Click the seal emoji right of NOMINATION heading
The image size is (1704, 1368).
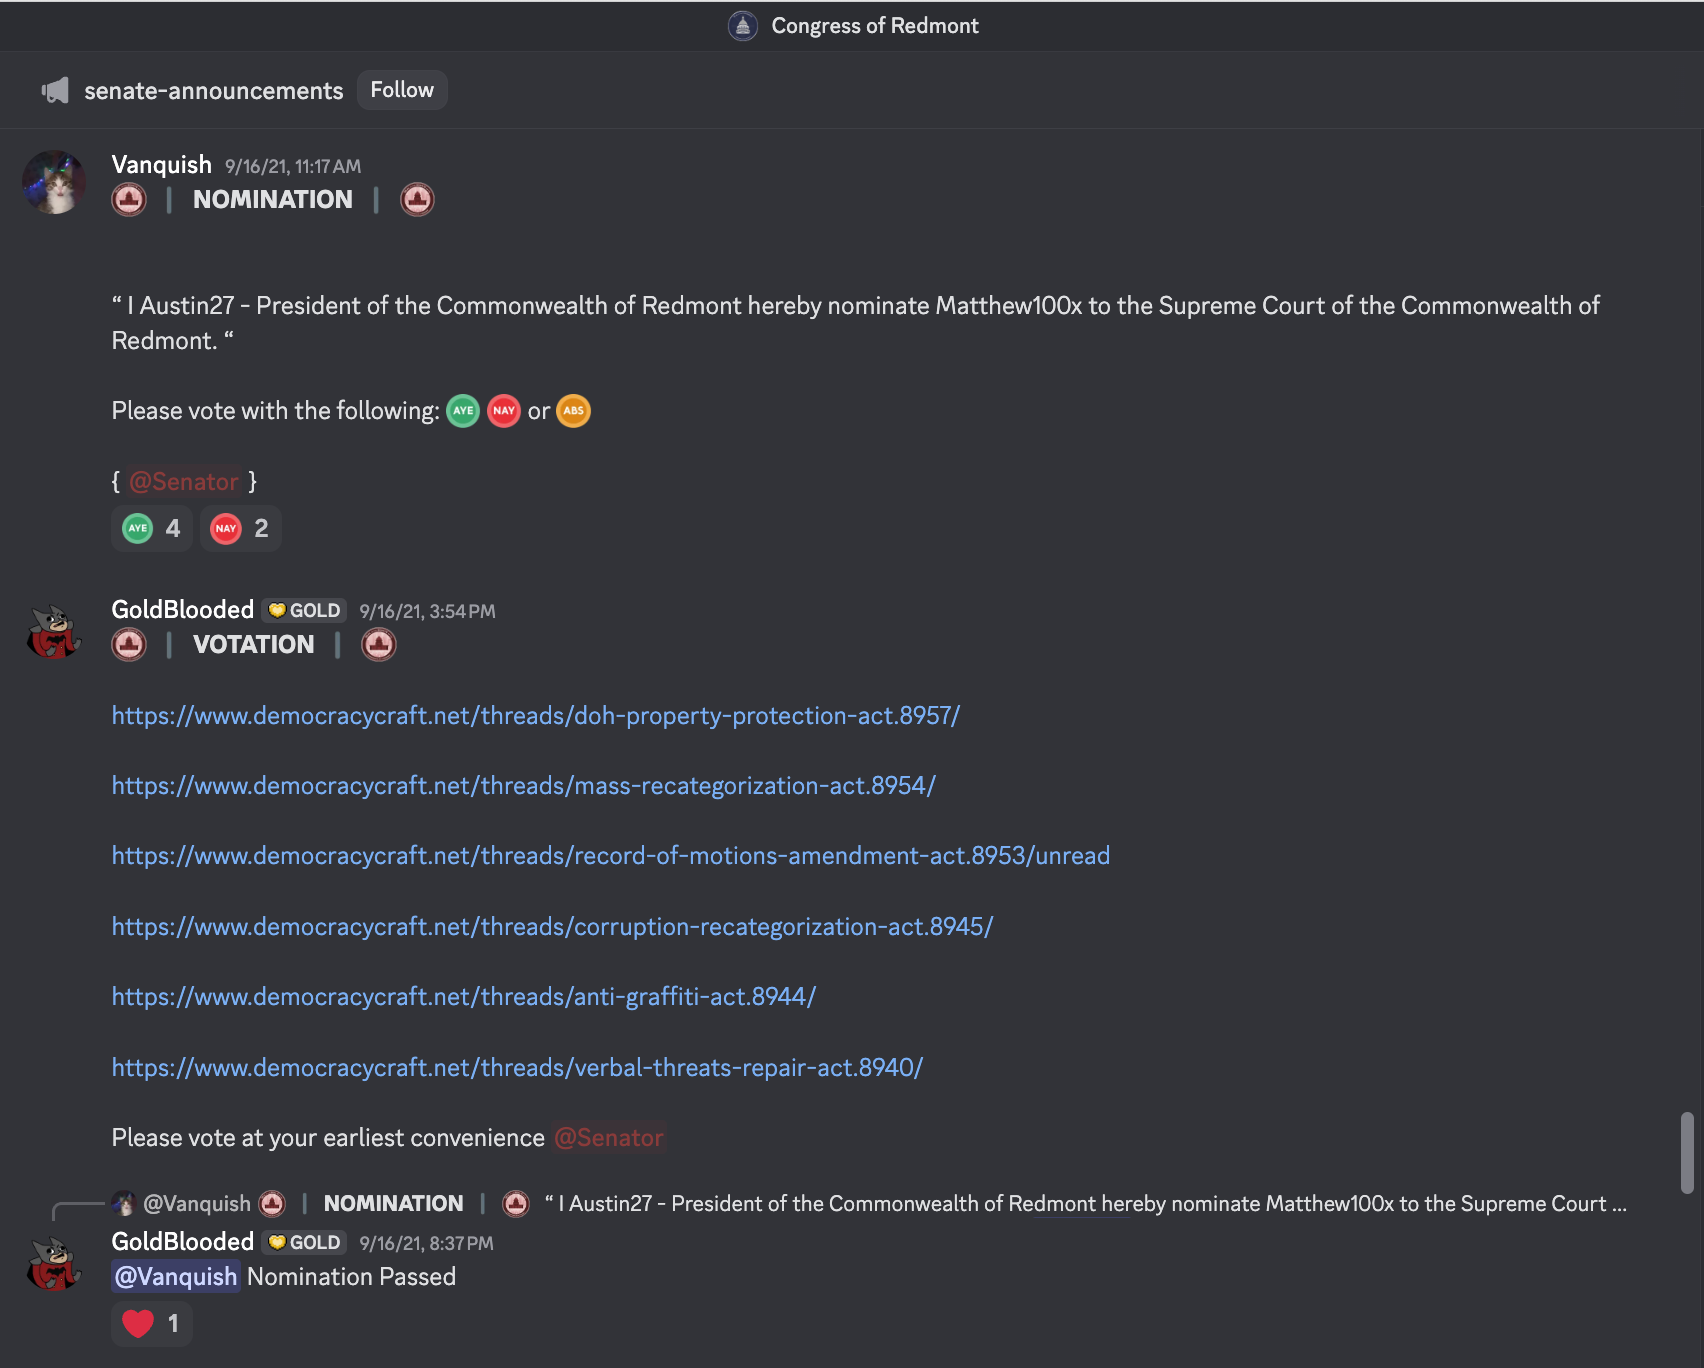(x=417, y=200)
